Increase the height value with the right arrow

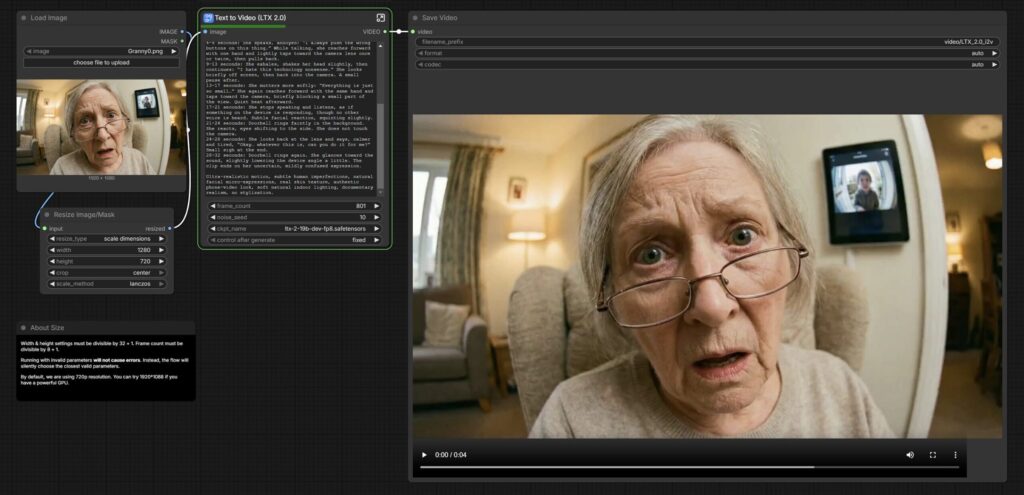pyautogui.click(x=162, y=261)
